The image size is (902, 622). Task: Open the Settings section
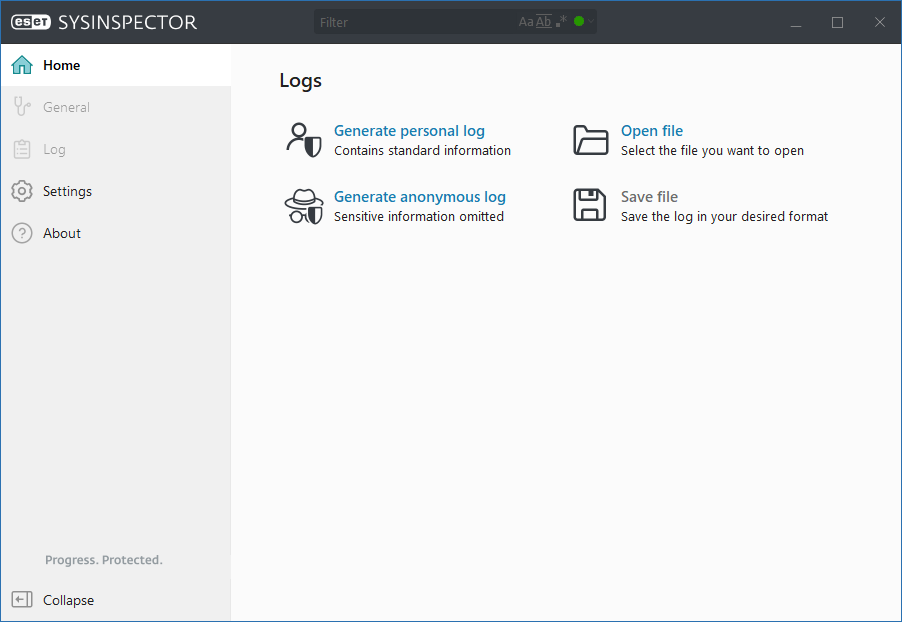point(67,191)
